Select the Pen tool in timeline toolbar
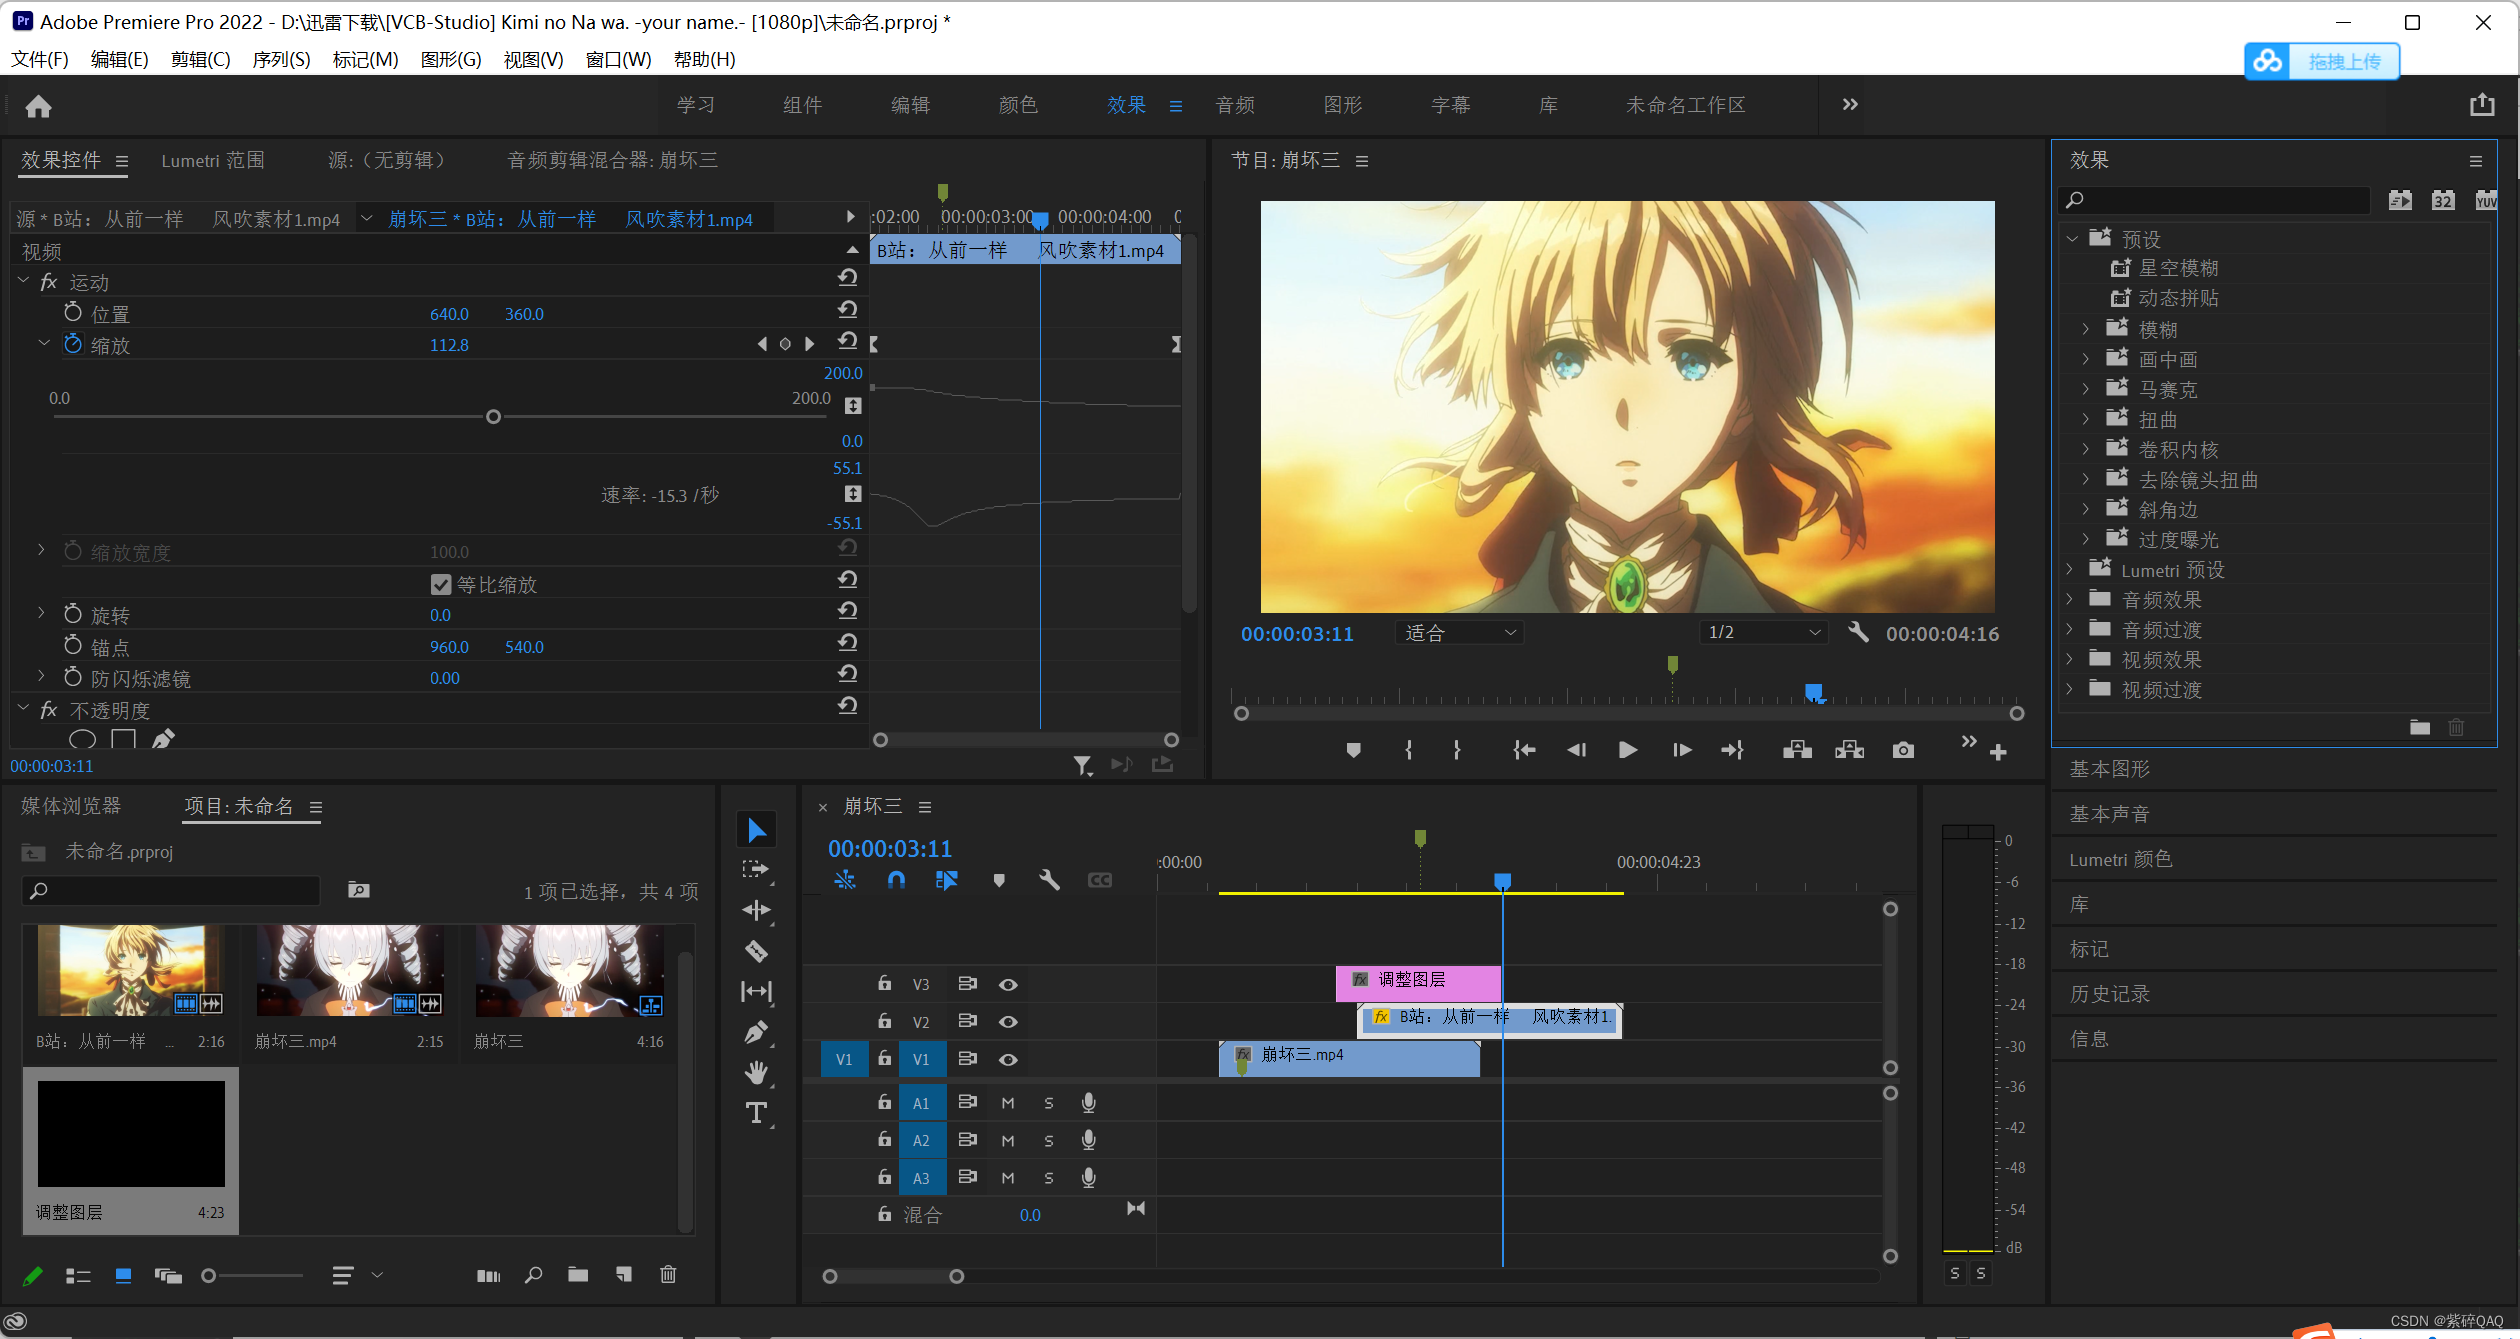This screenshot has width=2520, height=1339. (756, 1032)
